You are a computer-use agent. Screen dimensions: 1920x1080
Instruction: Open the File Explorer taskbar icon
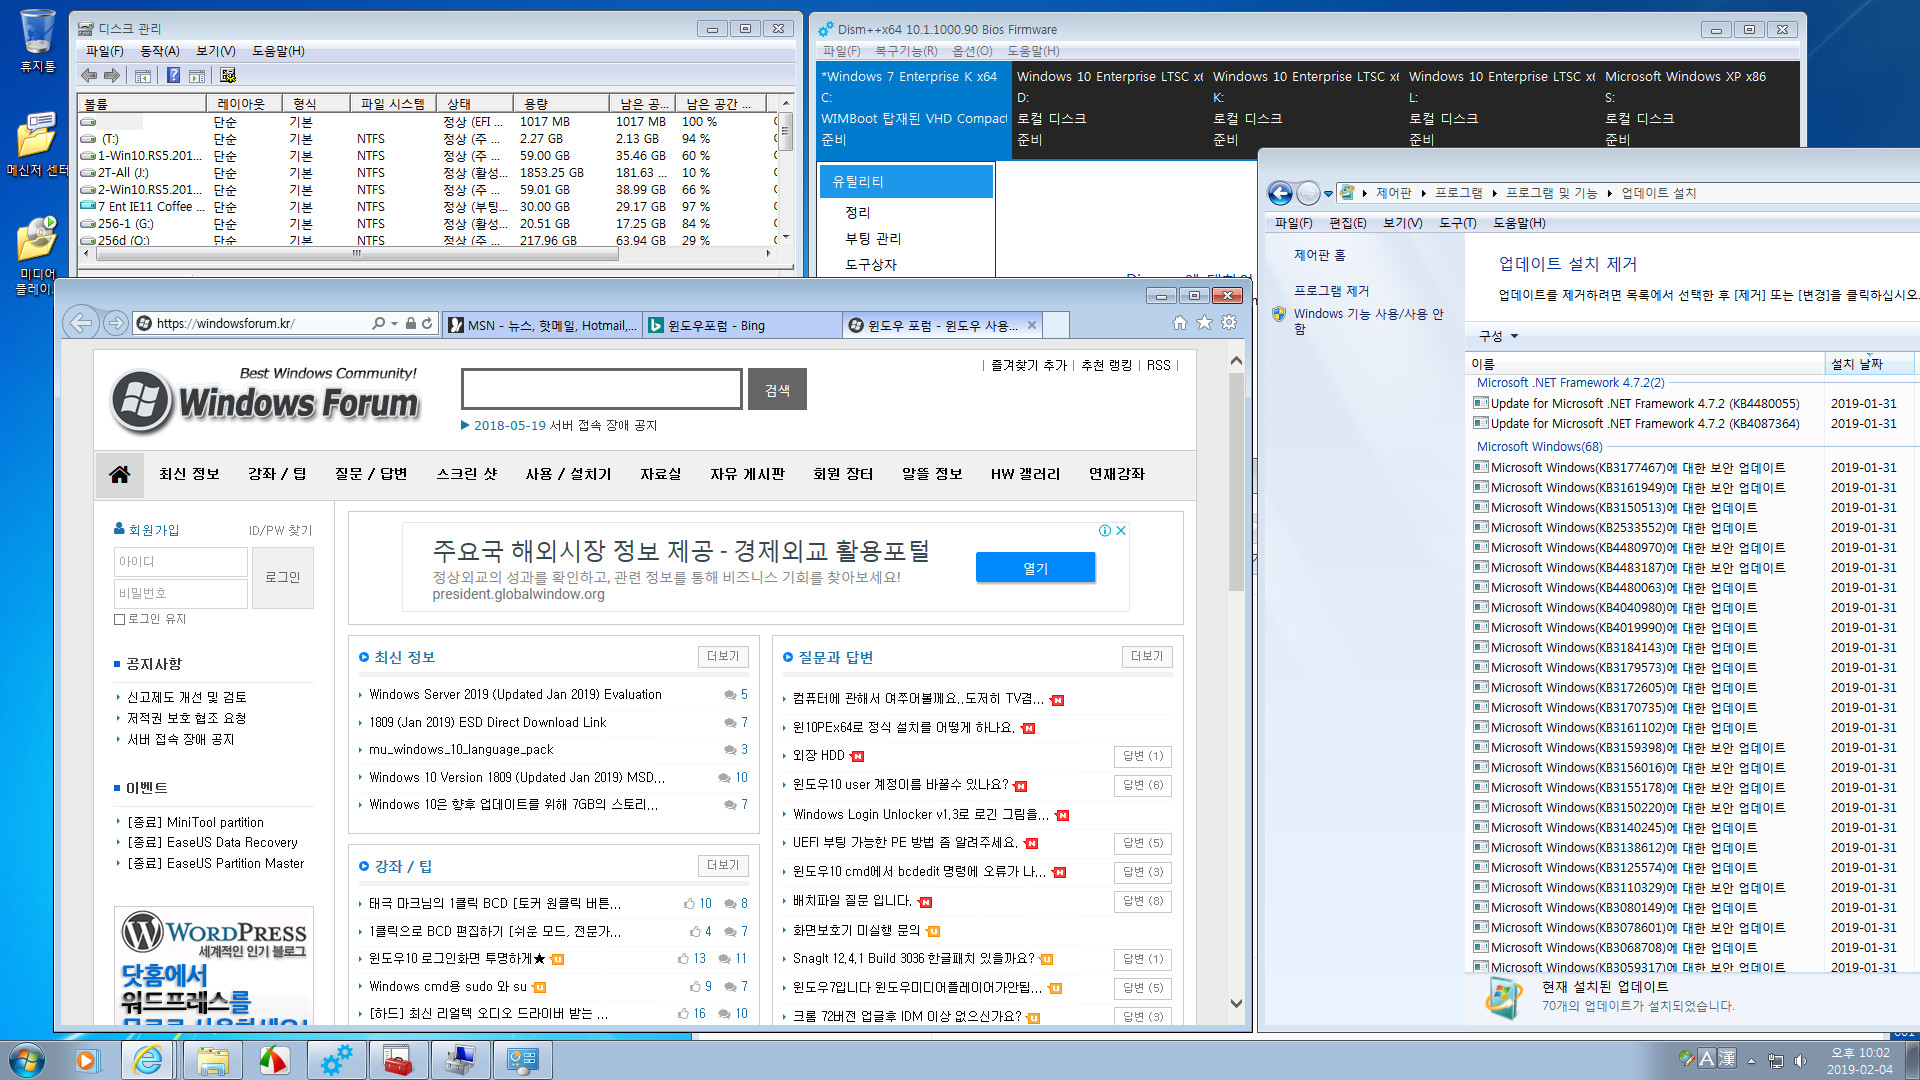point(212,1060)
